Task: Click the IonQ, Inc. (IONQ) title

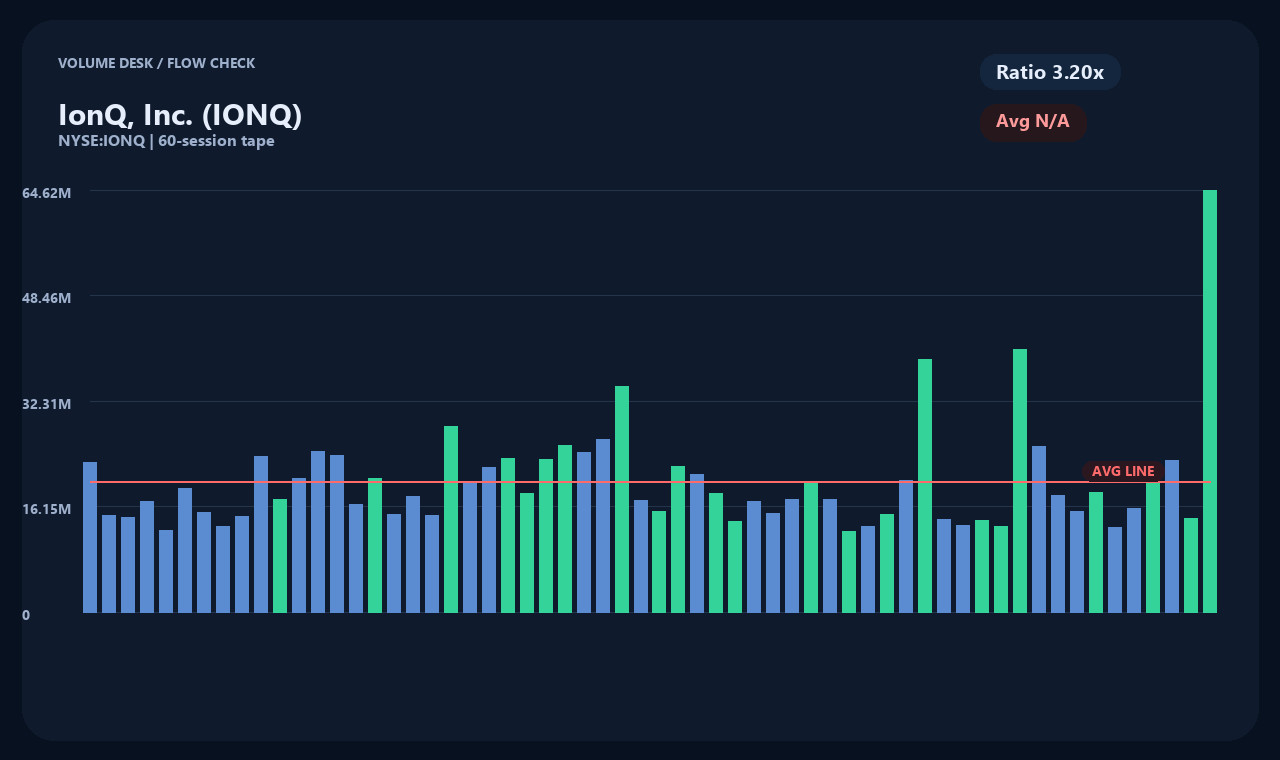Action: 180,115
